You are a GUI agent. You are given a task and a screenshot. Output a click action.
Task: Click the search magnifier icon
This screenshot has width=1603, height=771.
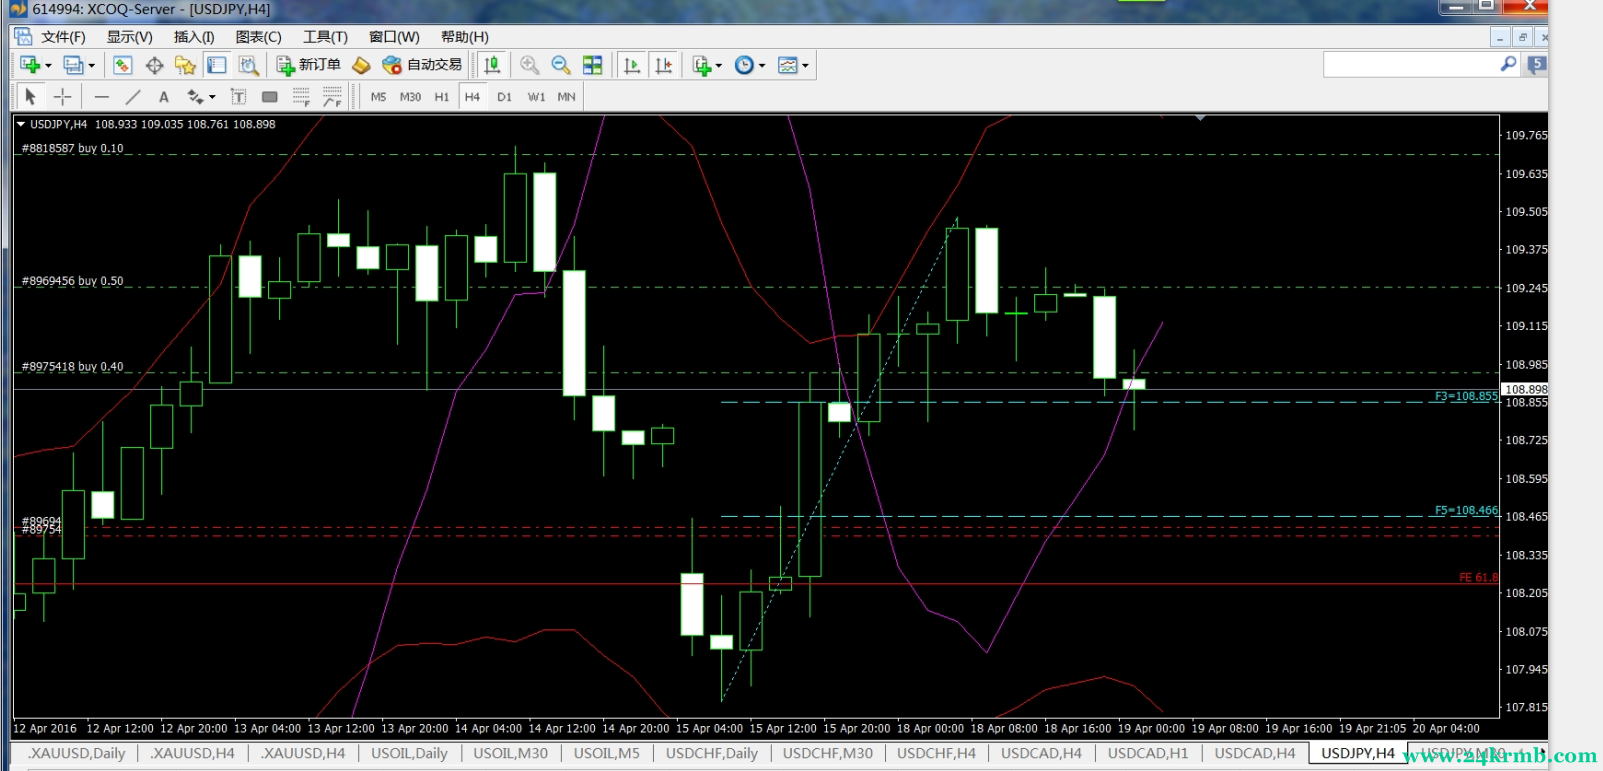(x=1509, y=64)
